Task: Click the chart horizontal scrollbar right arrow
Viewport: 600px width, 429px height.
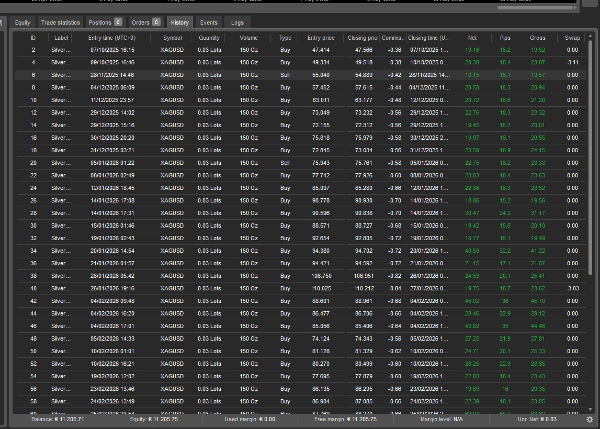Action: tap(575, 7)
